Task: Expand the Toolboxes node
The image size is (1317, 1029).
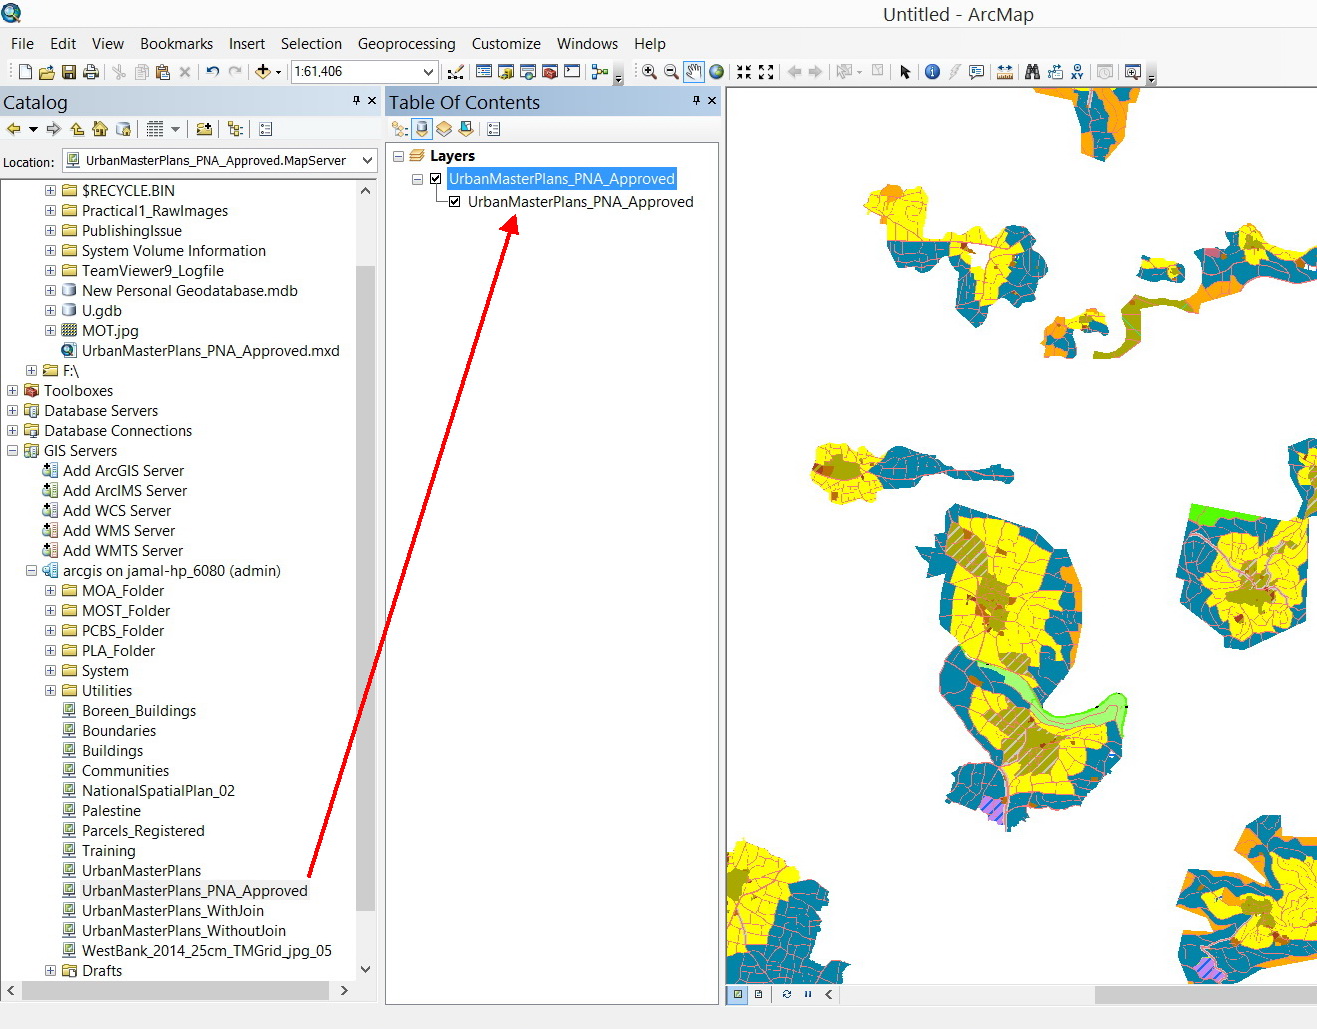Action: pos(12,391)
